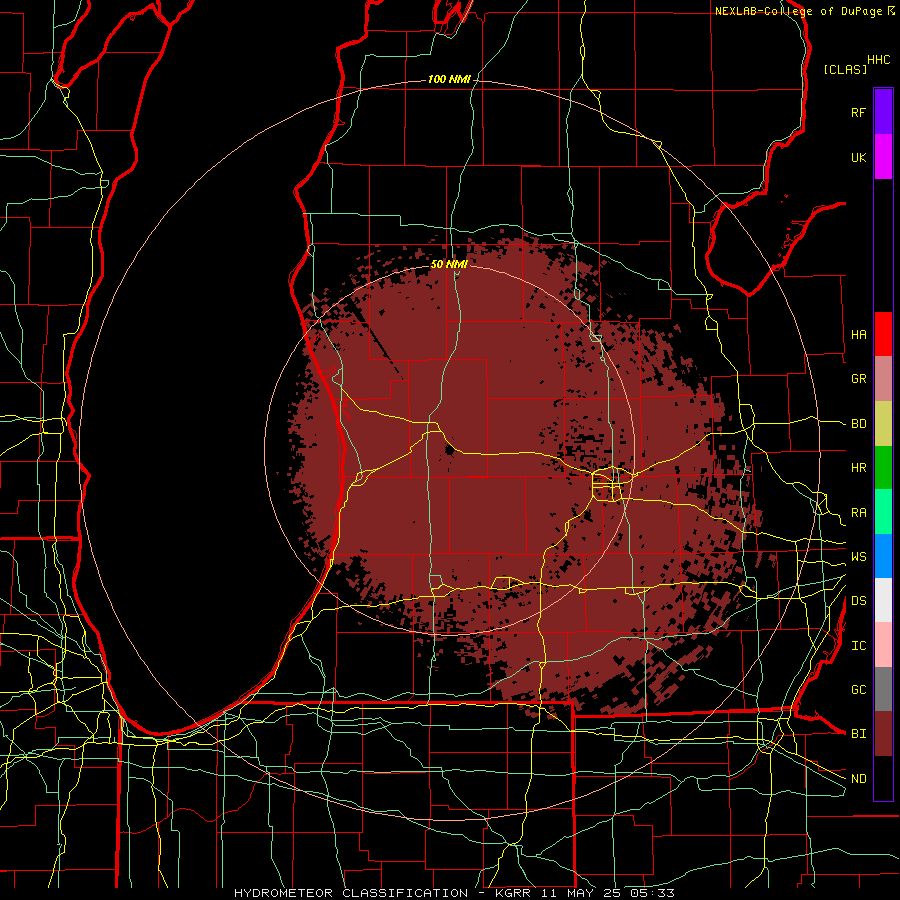Screen dimensions: 900x900
Task: Click the 'RA' legend label
Action: [859, 513]
